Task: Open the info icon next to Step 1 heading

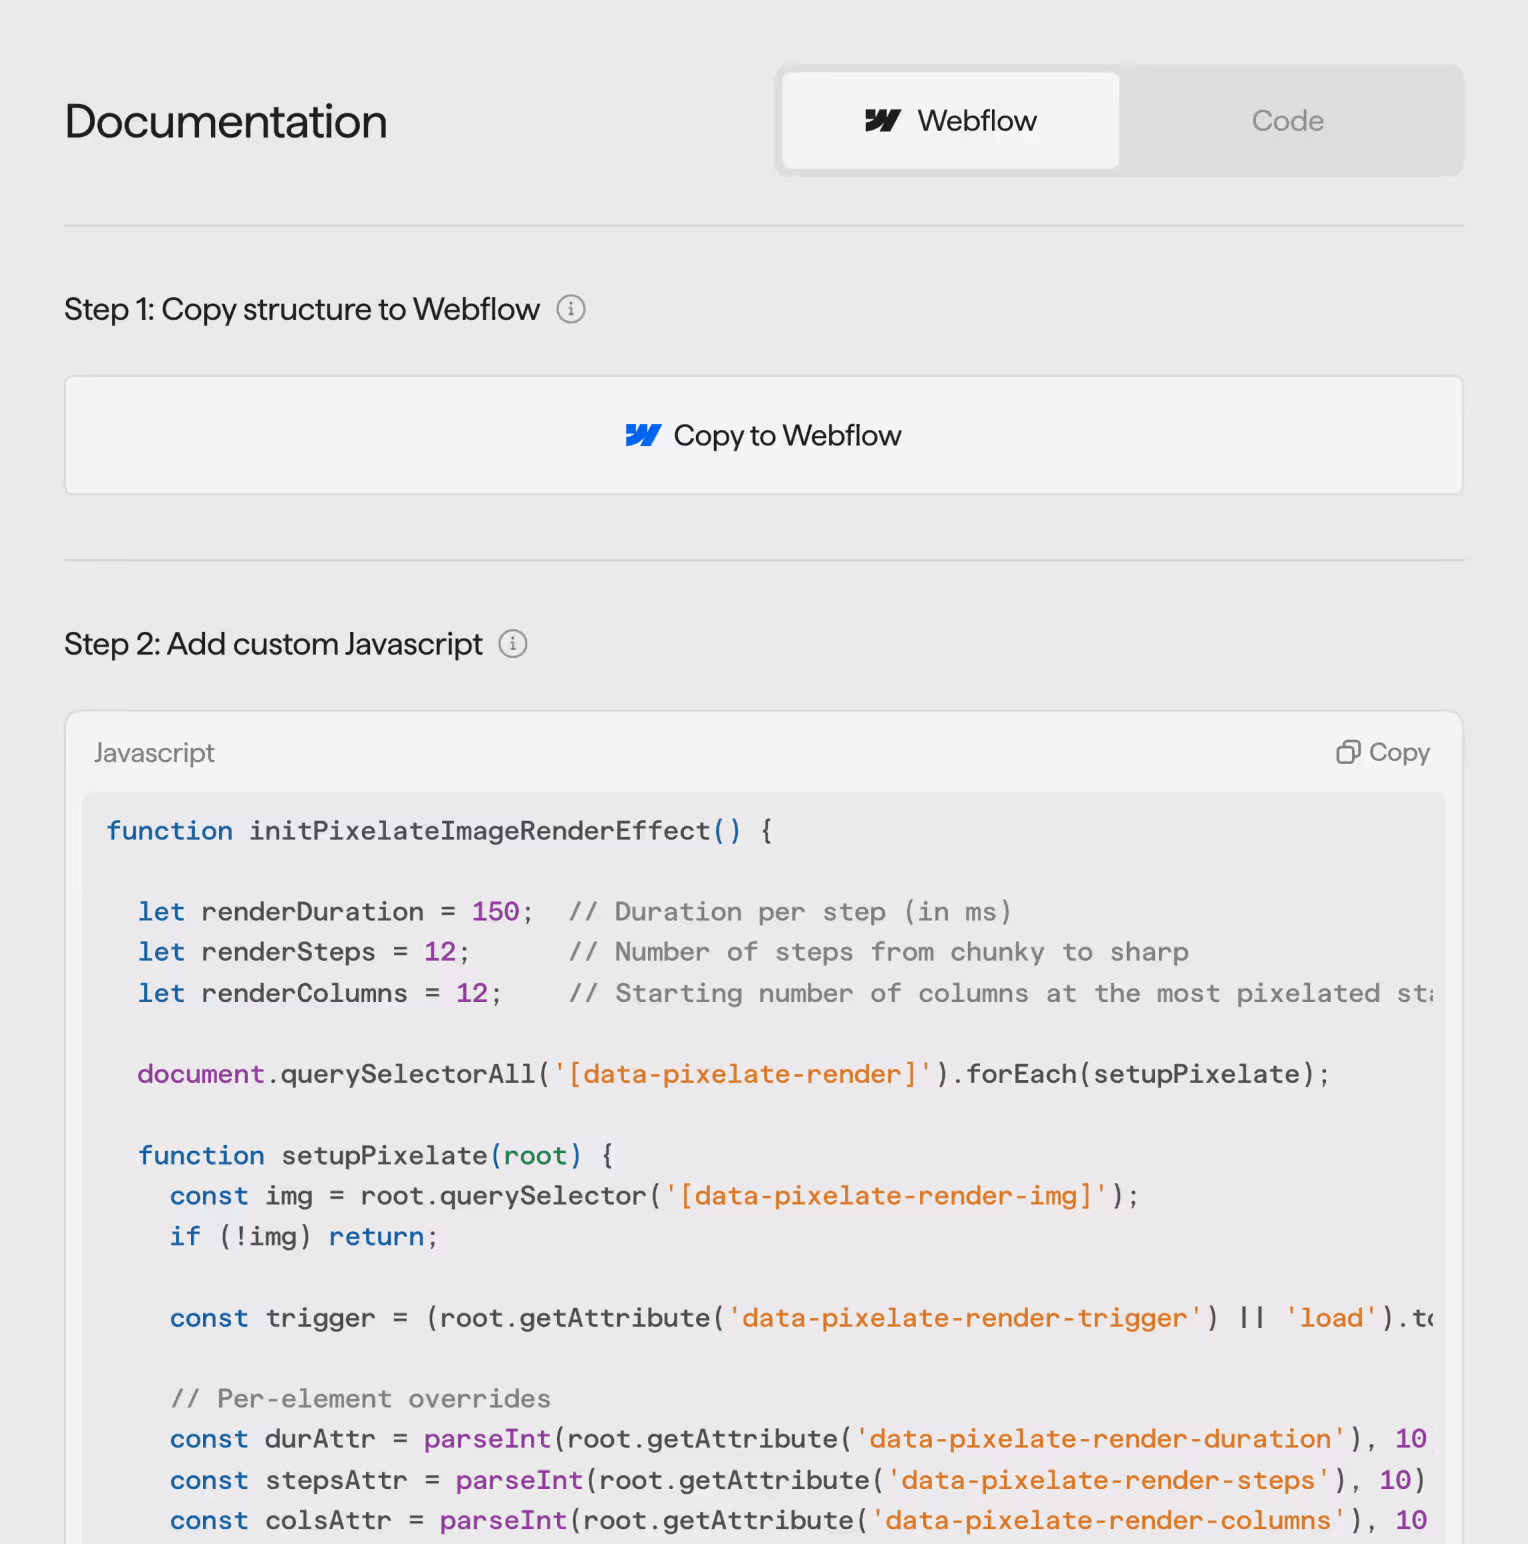Action: tap(571, 310)
